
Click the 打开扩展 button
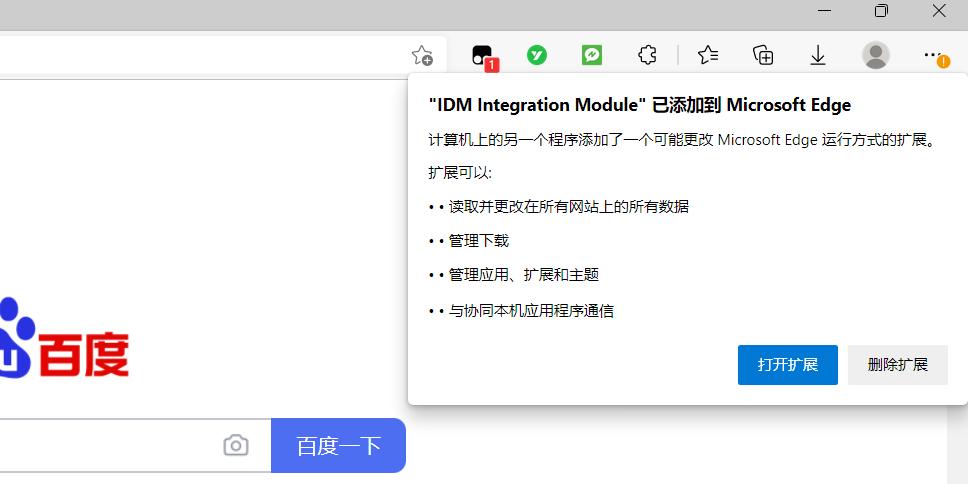tap(788, 365)
